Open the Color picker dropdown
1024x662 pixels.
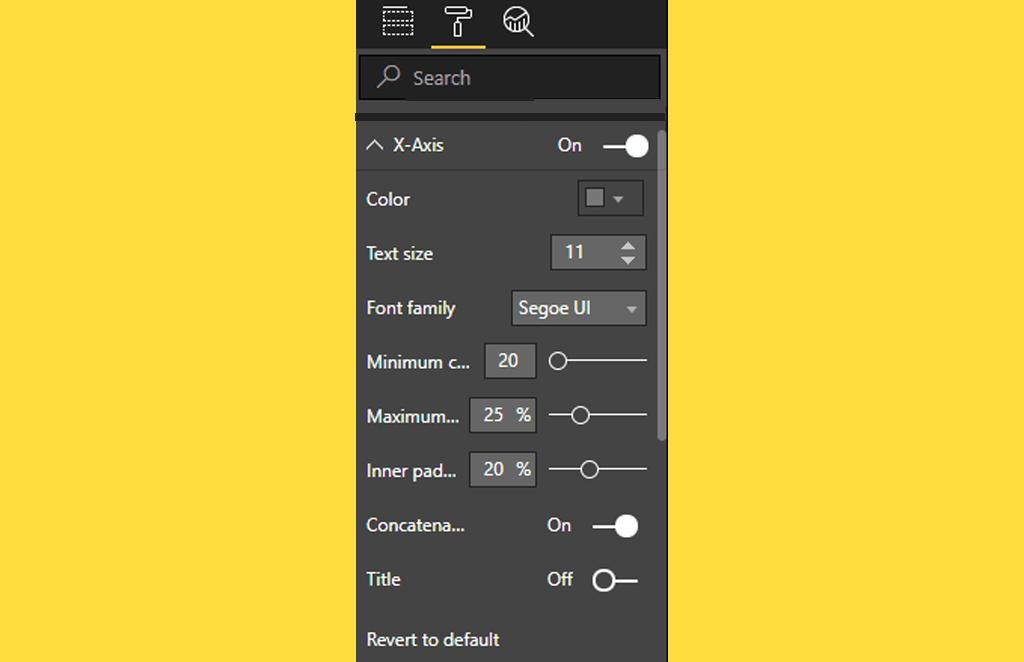609,199
